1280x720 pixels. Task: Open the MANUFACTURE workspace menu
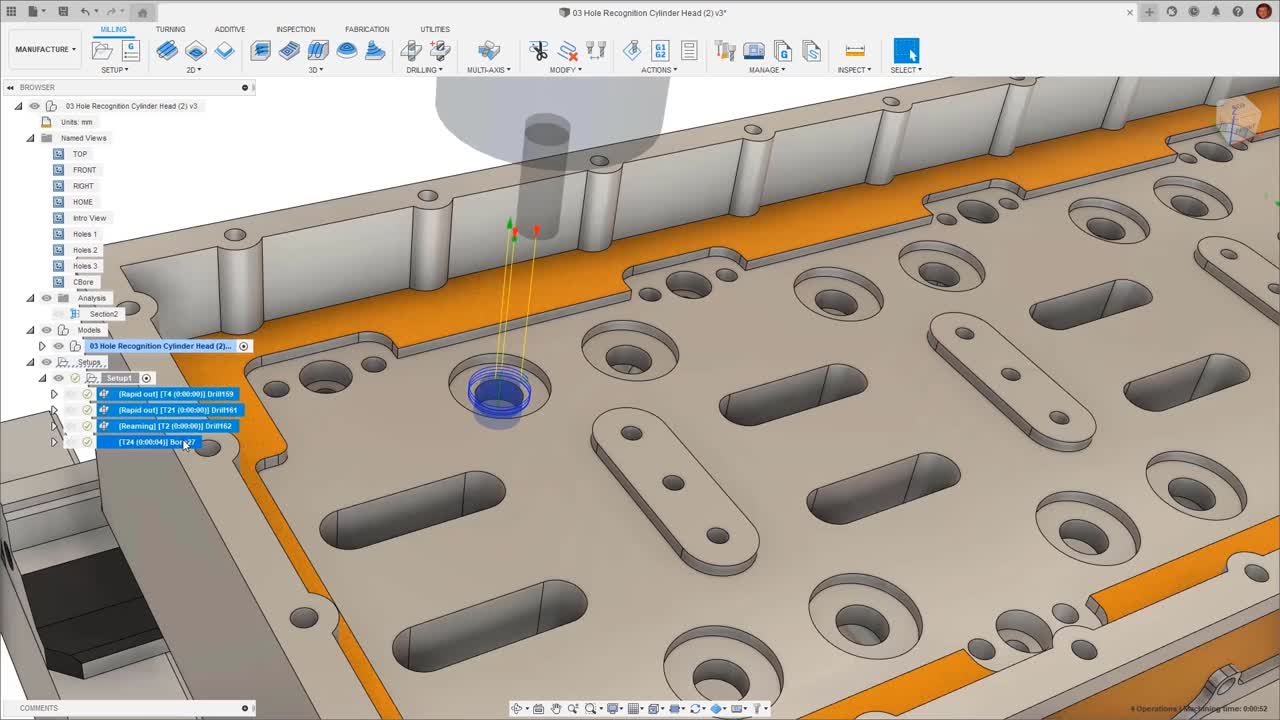click(x=44, y=49)
